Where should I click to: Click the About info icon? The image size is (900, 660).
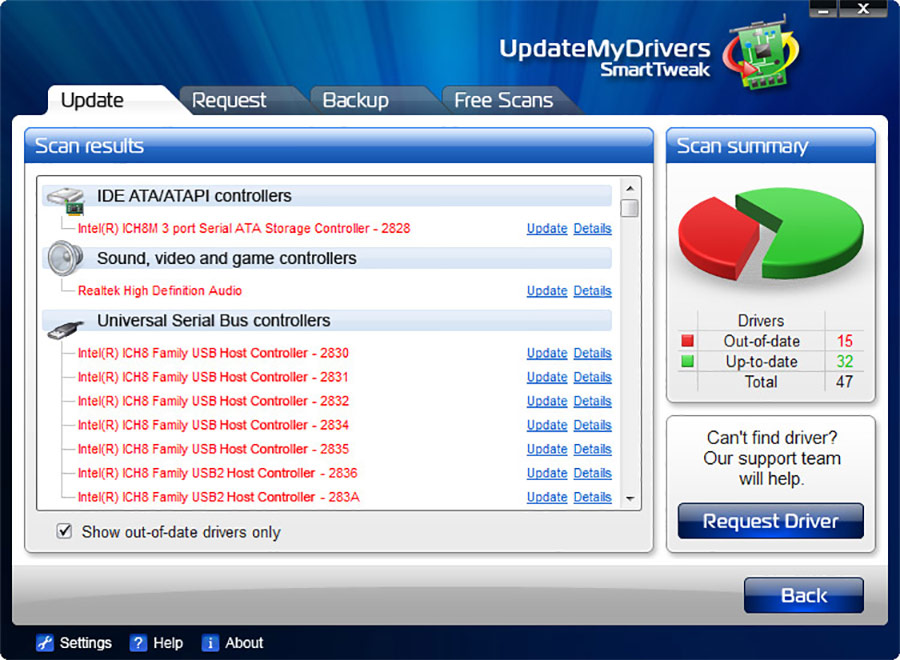[210, 643]
